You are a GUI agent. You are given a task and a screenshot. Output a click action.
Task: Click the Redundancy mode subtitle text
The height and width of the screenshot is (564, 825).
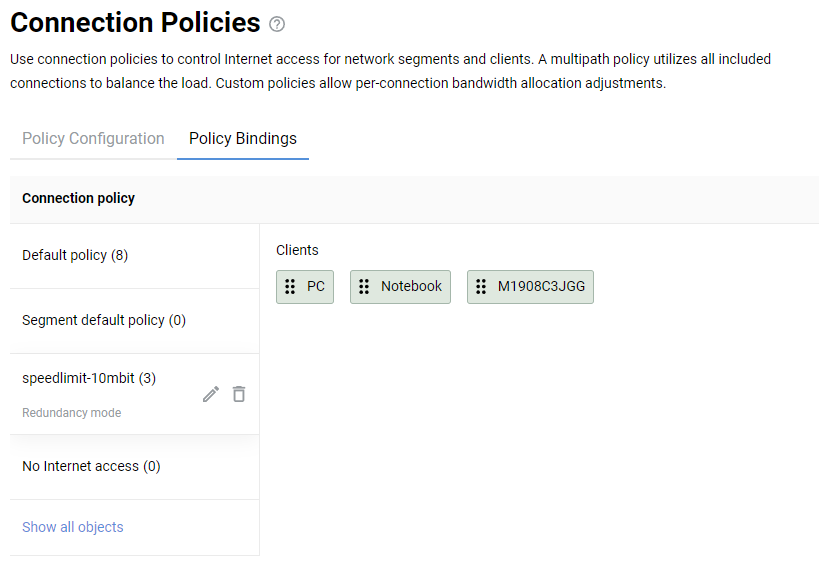[71, 413]
